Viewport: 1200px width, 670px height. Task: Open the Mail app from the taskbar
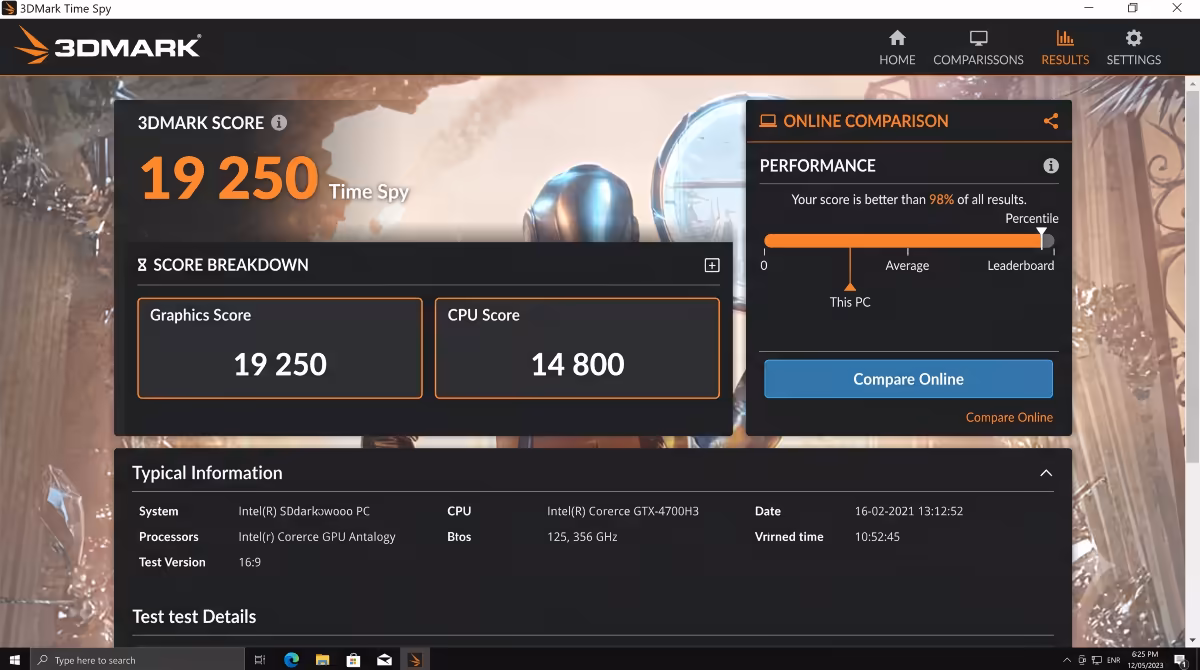pos(384,659)
